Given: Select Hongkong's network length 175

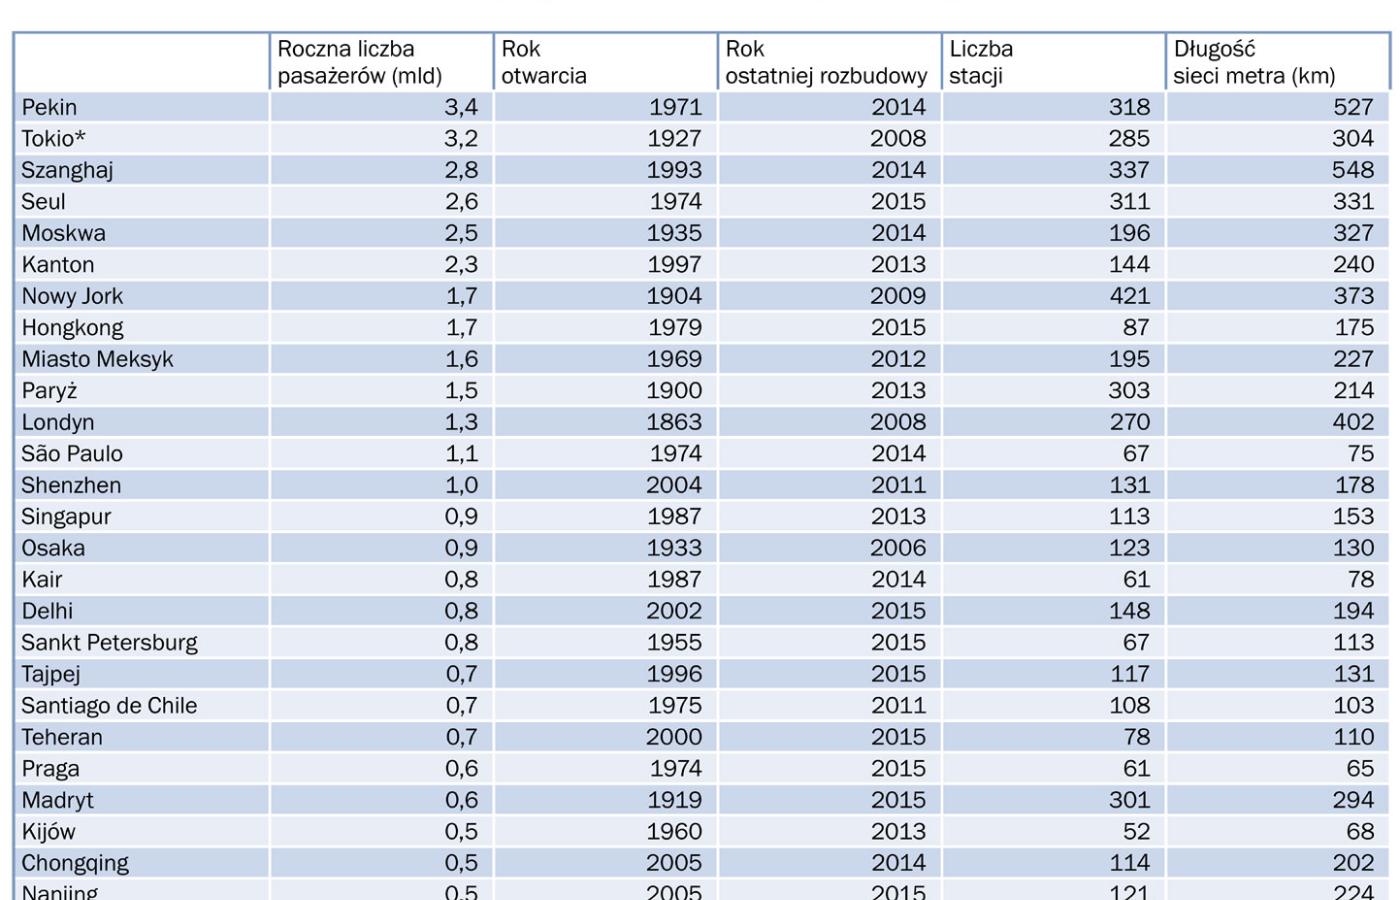Looking at the screenshot, I should 1352,328.
